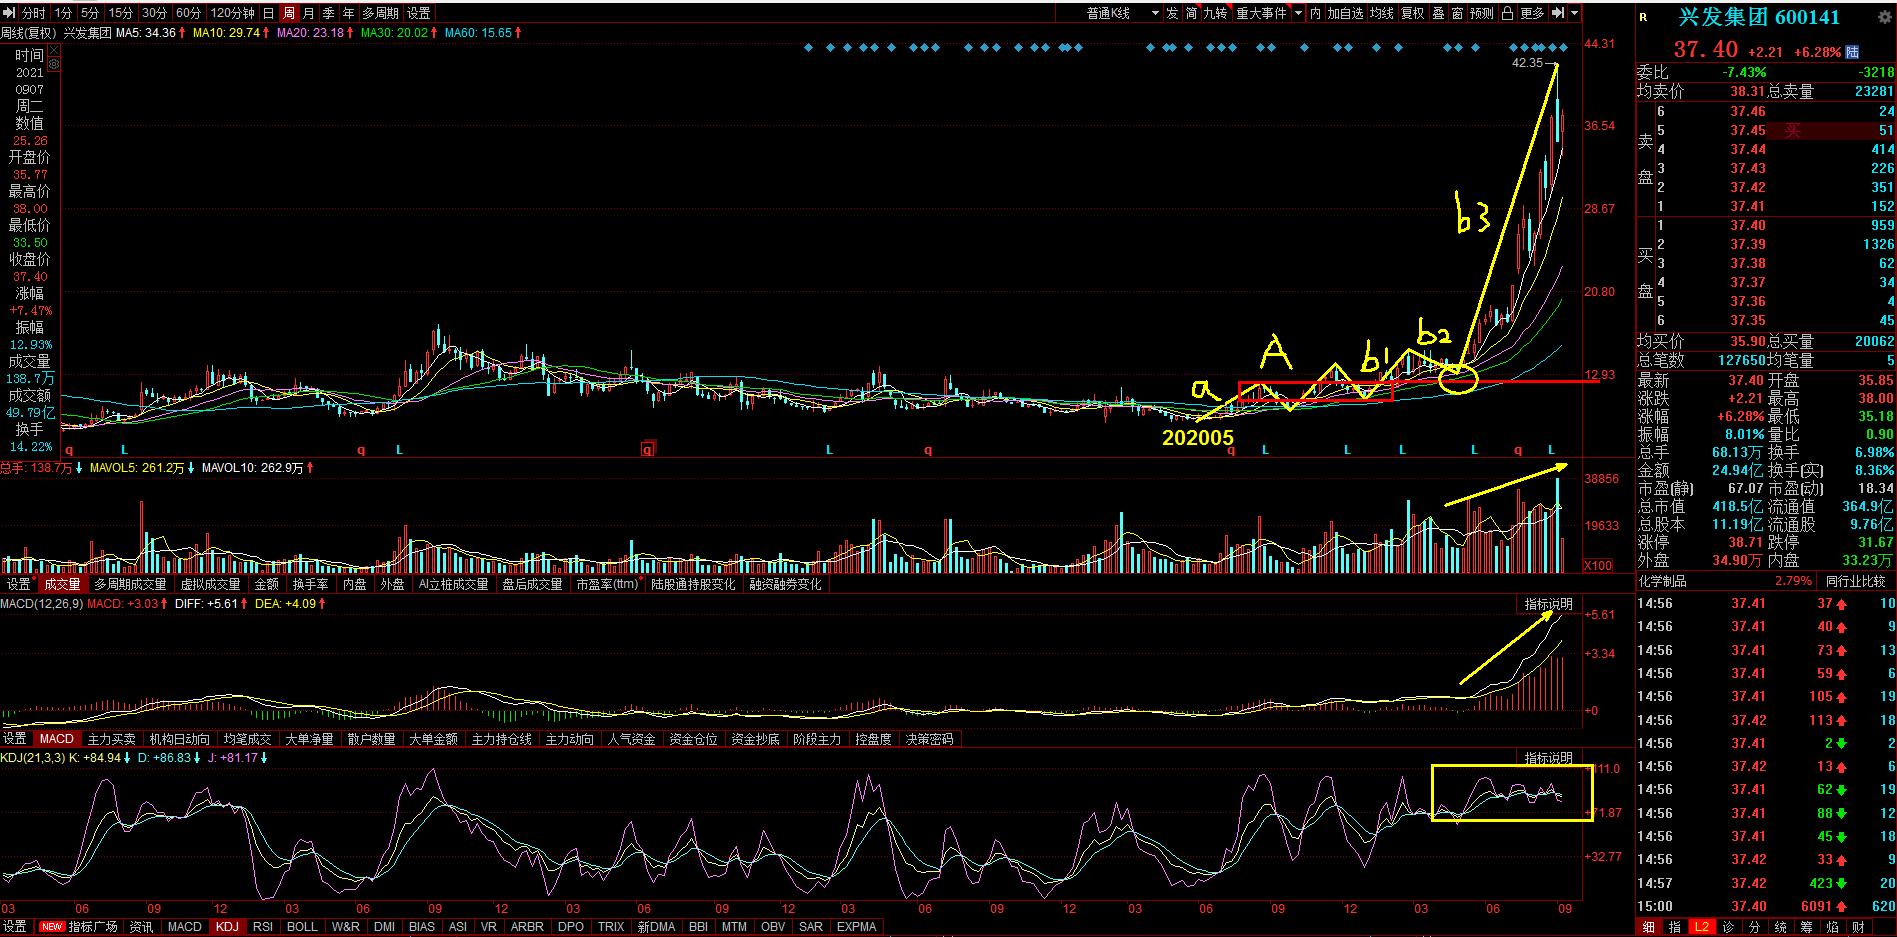
Task: Open 设置 for the MACD panel
Action: click(15, 739)
